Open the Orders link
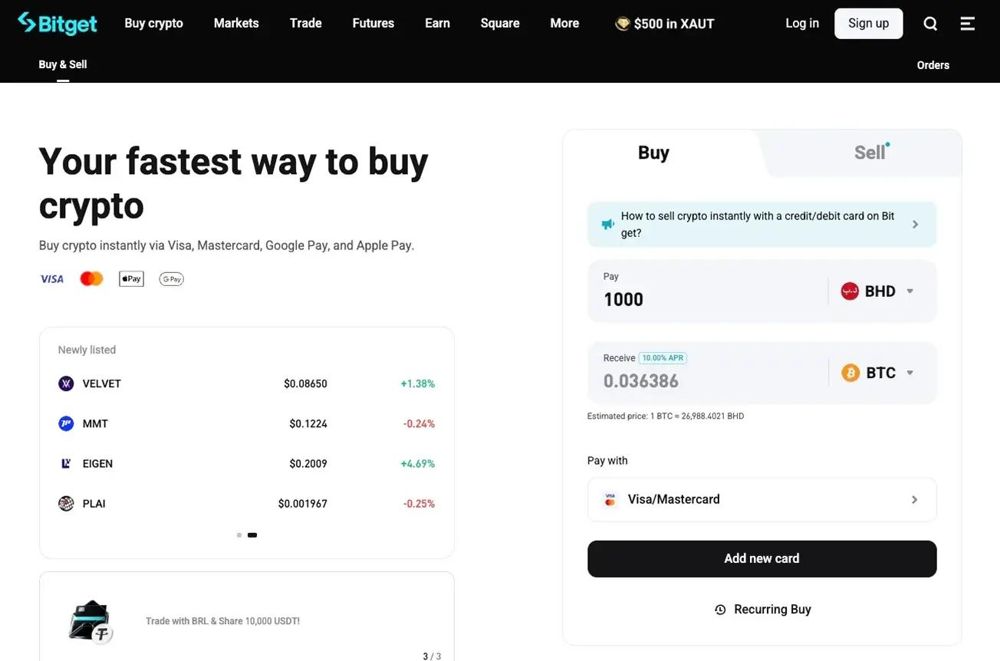The height and width of the screenshot is (661, 1000). (x=933, y=65)
